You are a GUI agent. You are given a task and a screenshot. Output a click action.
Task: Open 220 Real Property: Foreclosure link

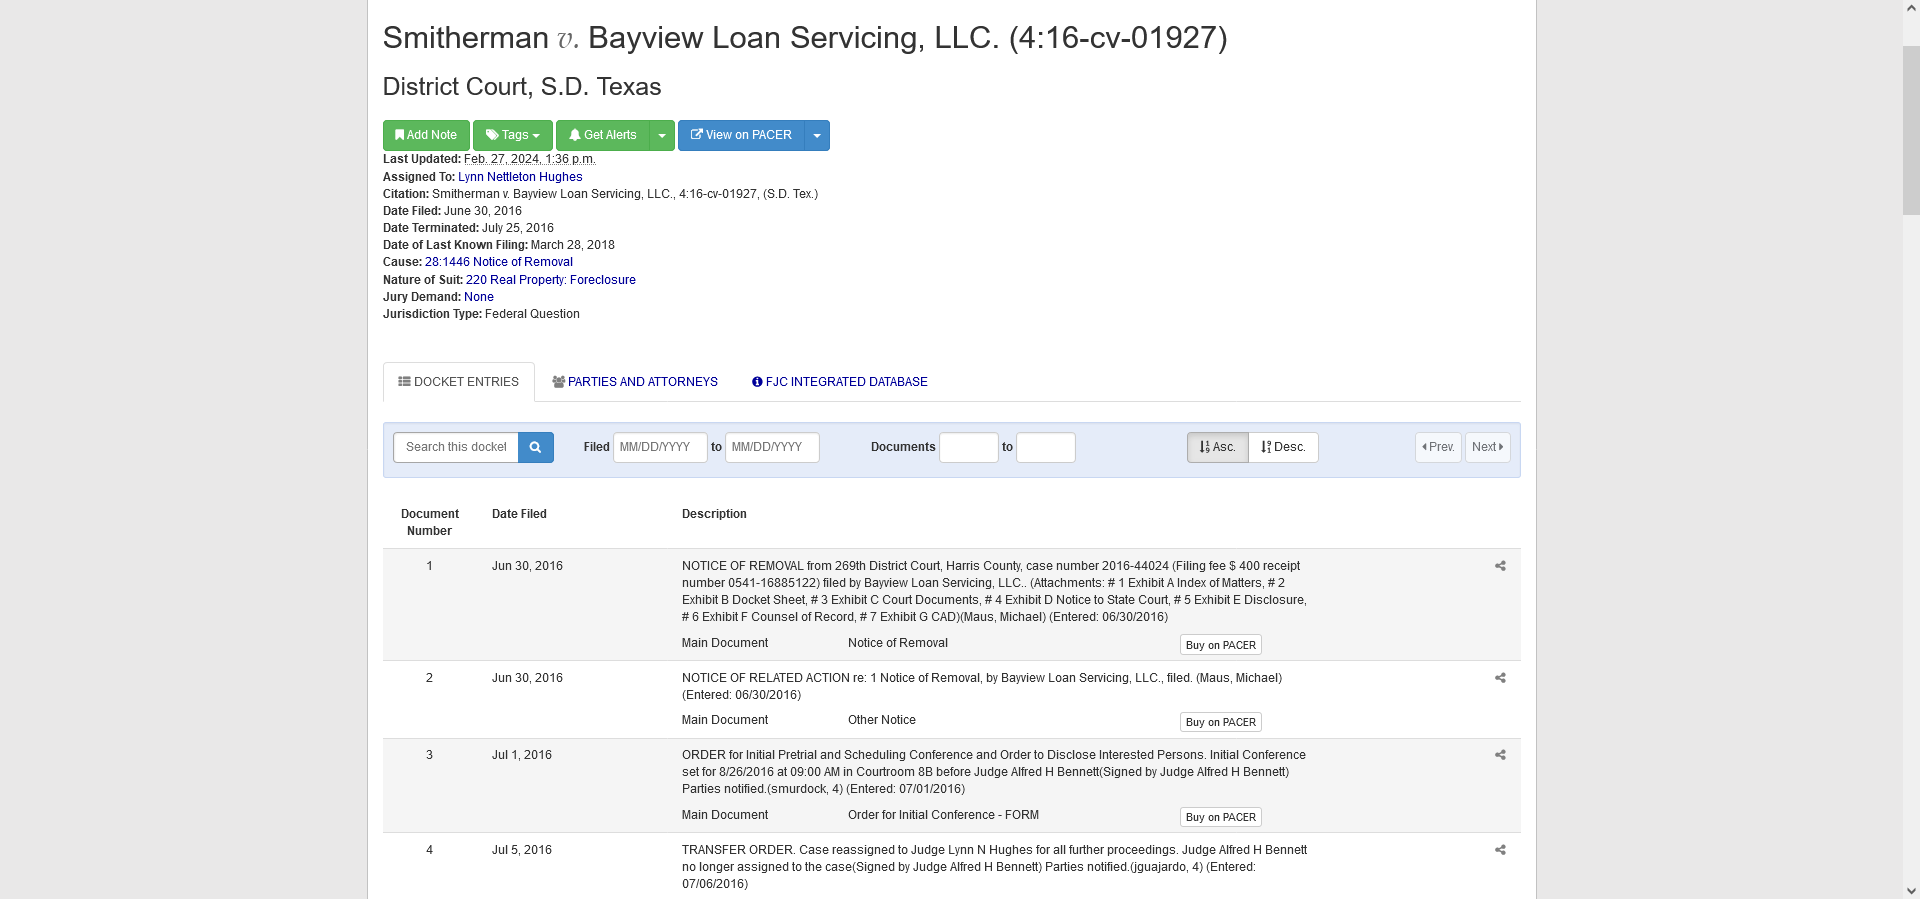point(551,280)
